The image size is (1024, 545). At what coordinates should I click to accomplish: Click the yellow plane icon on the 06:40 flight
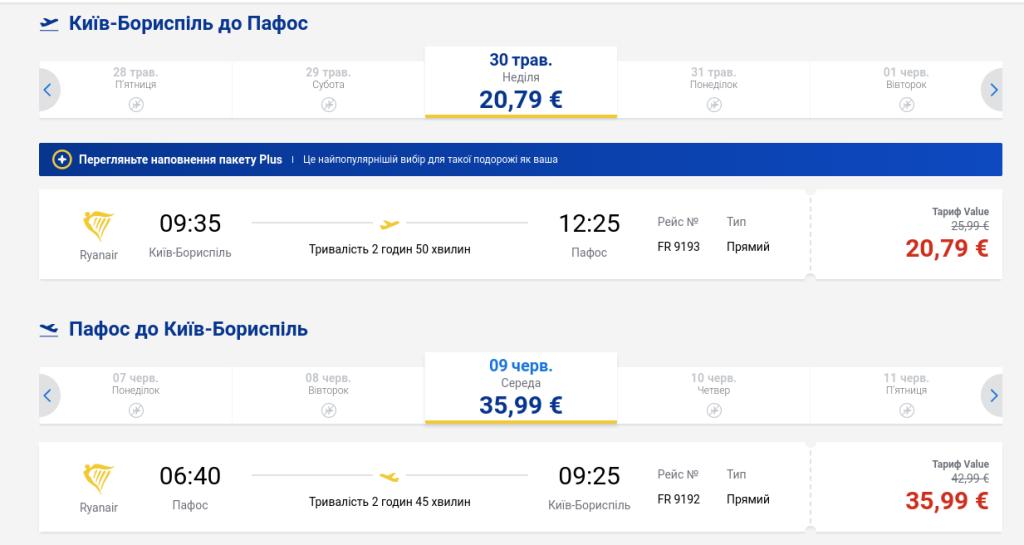point(390,476)
